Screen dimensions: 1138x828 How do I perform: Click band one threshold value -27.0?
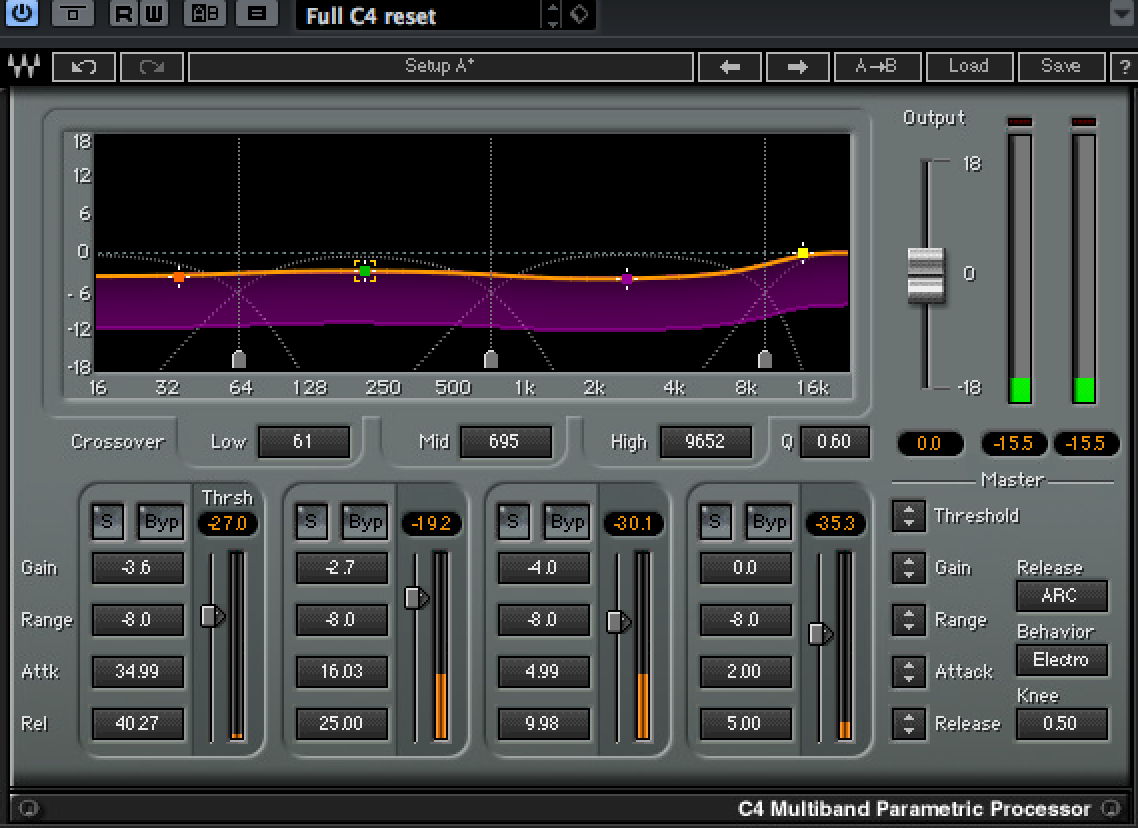tap(228, 523)
